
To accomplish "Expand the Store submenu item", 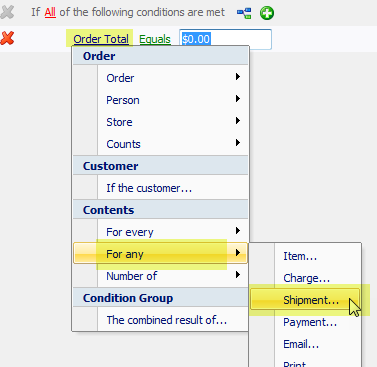I will point(160,122).
